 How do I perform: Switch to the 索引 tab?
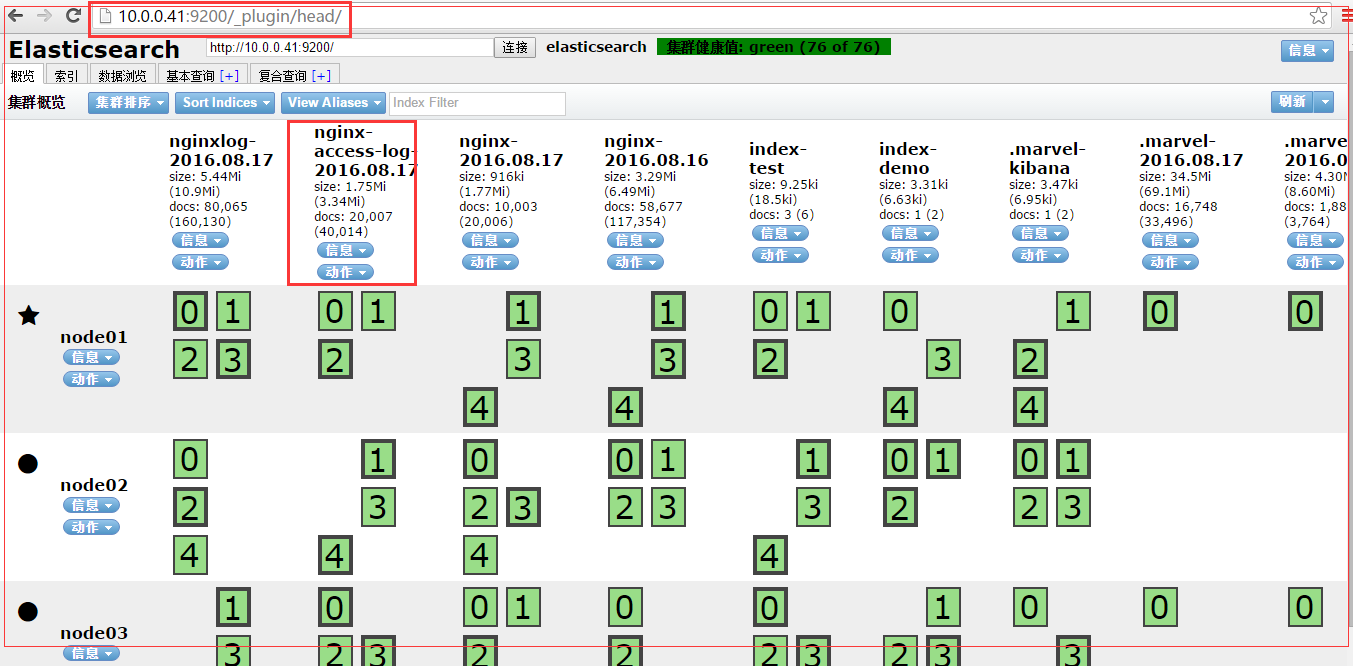pos(66,76)
